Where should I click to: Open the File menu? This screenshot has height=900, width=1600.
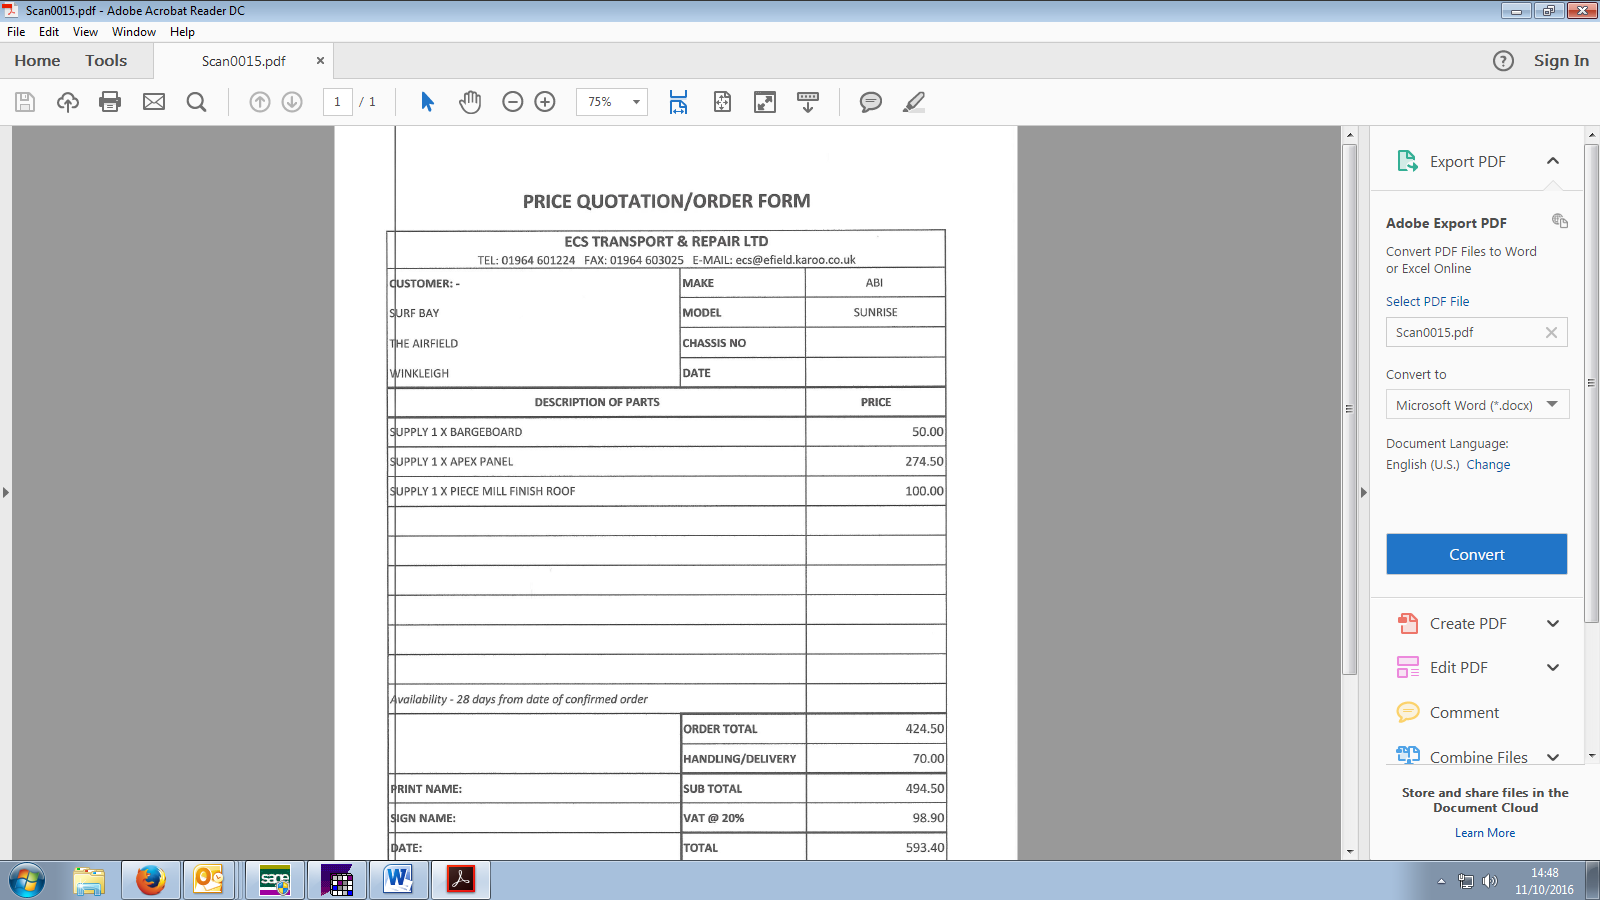coord(16,32)
